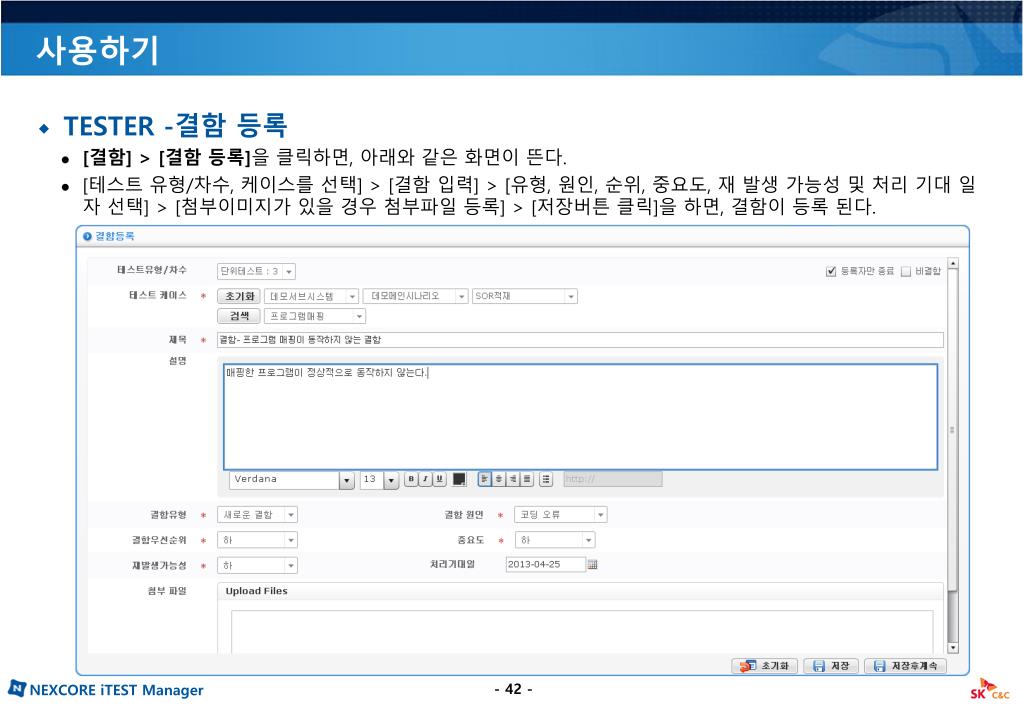Justify text in the editor
1023x708 pixels.
[x=527, y=479]
